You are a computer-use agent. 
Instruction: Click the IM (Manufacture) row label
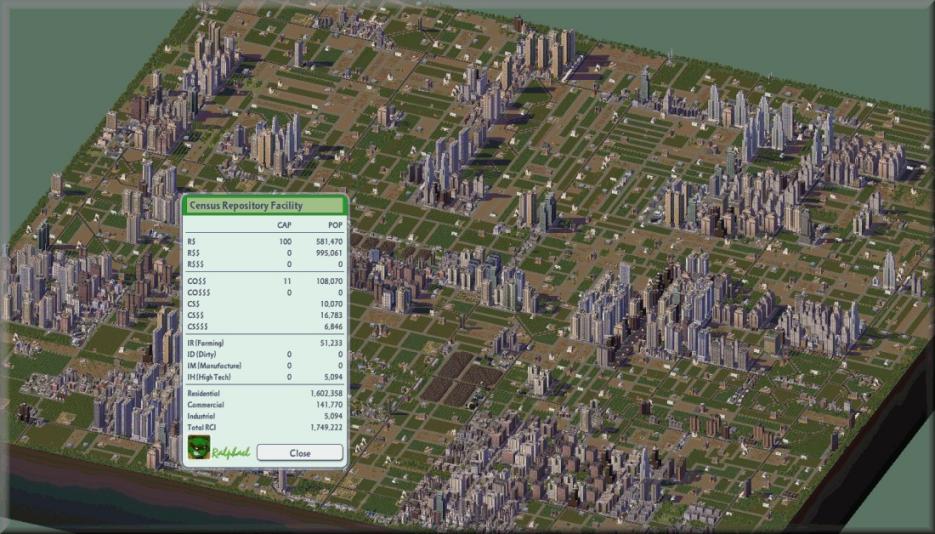tap(214, 366)
